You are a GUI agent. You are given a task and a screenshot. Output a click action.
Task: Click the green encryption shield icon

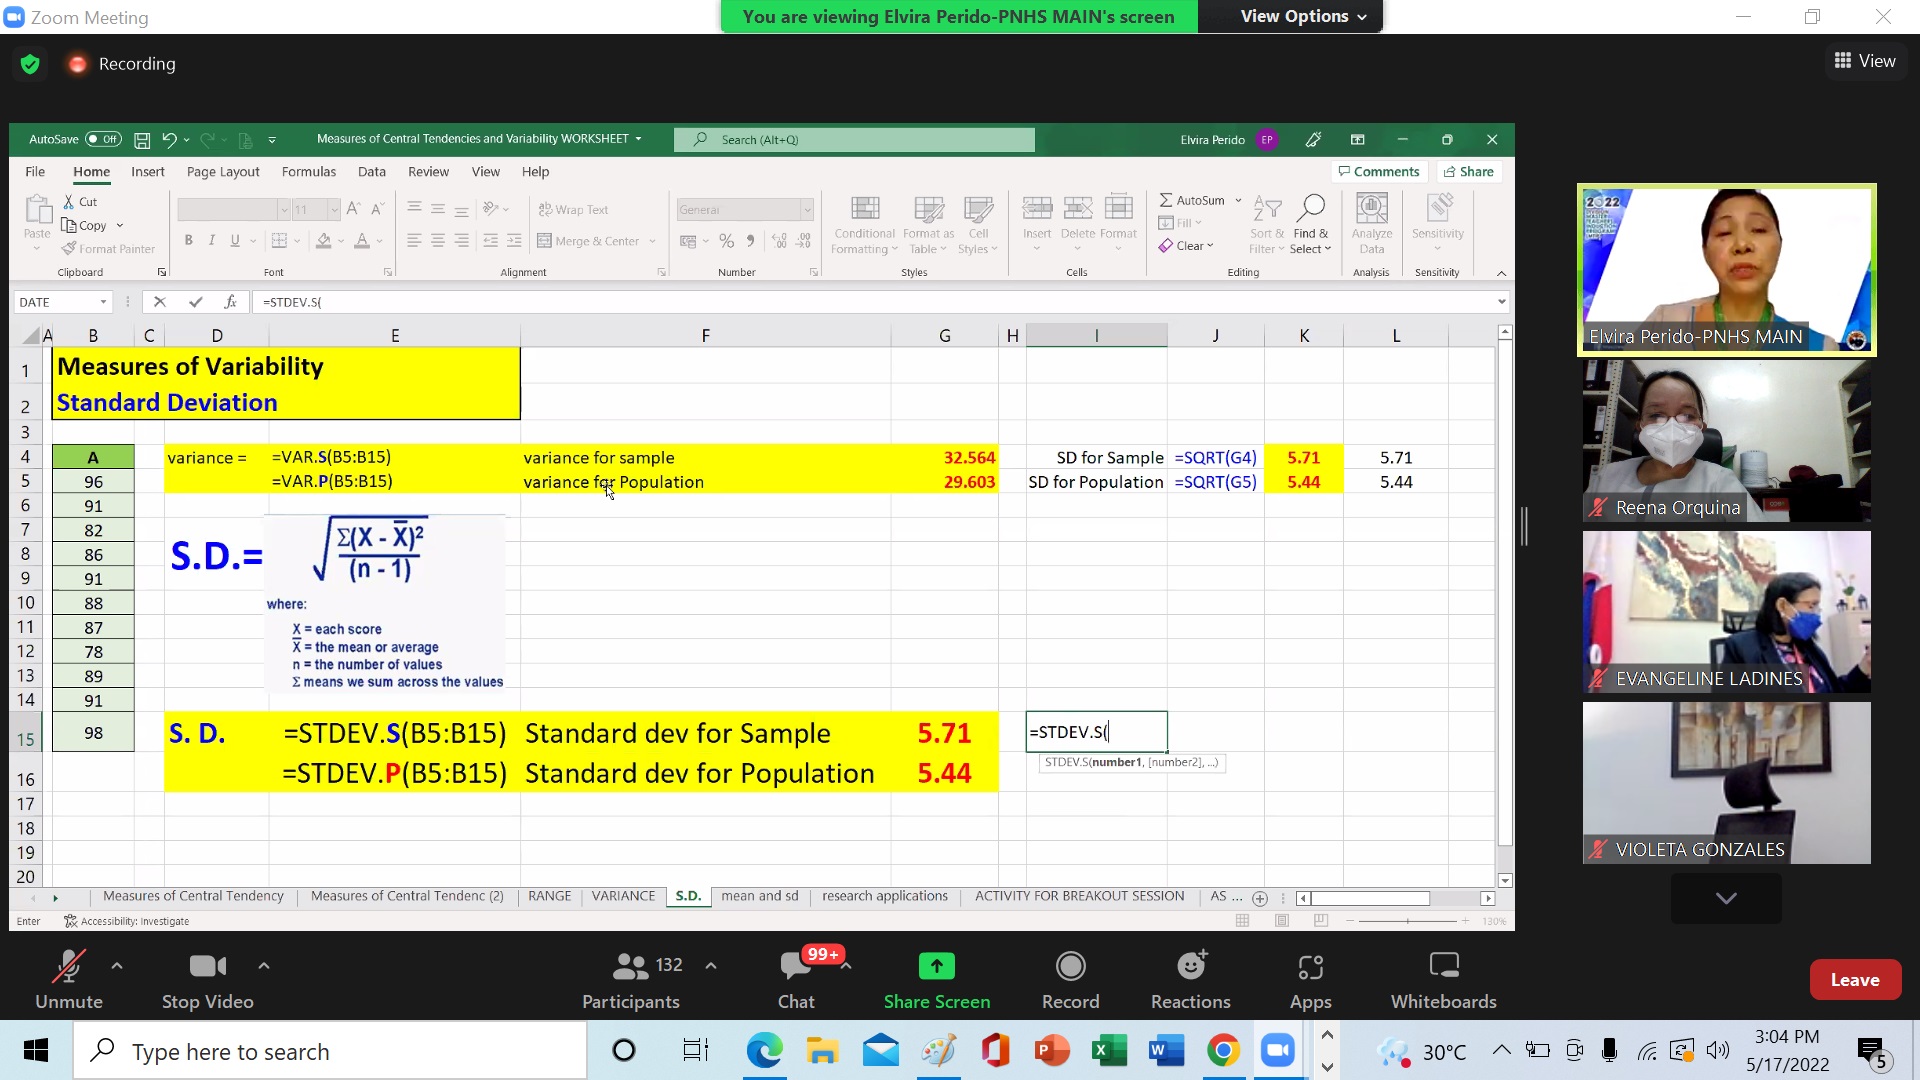[30, 64]
